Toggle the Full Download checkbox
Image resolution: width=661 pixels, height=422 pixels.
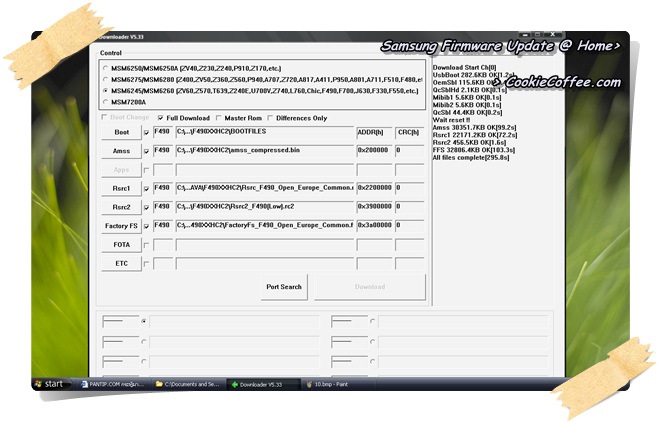point(161,118)
